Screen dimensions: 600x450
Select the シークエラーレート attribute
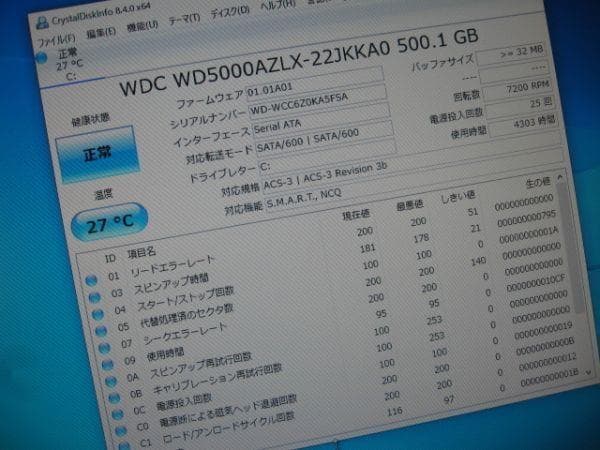185,333
